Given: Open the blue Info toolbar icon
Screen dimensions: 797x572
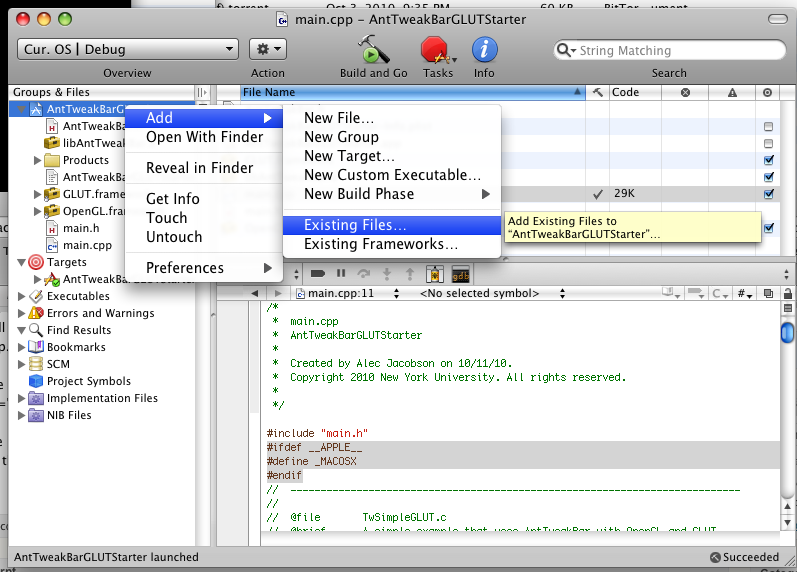Looking at the screenshot, I should click(x=484, y=49).
